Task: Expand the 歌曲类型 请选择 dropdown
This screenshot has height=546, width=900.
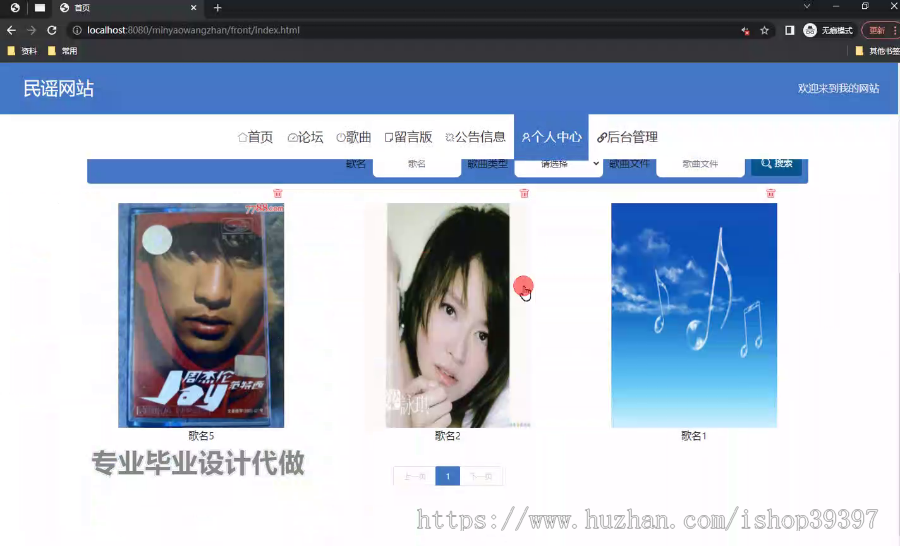Action: (x=558, y=164)
